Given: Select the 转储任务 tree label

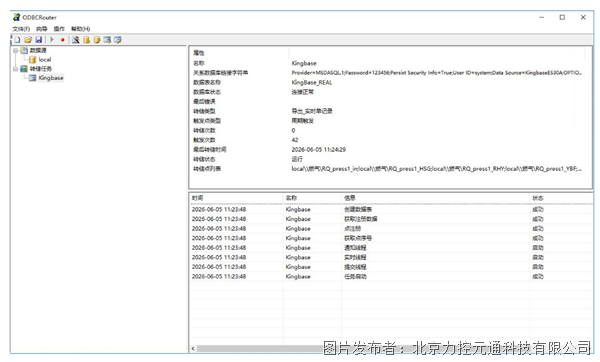Looking at the screenshot, I should coord(41,69).
